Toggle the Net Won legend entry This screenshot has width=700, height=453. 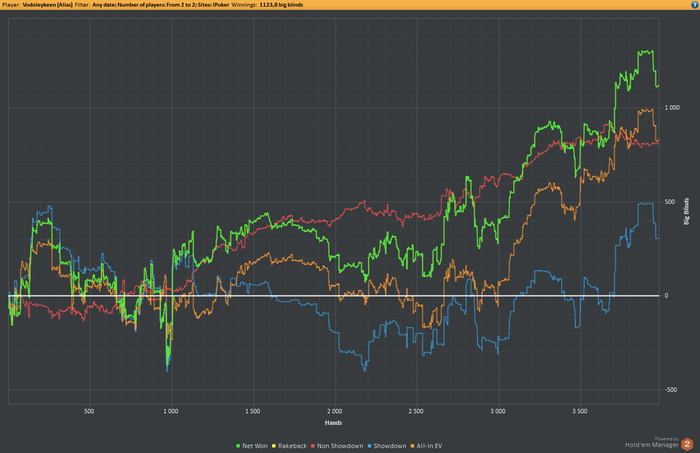click(252, 446)
